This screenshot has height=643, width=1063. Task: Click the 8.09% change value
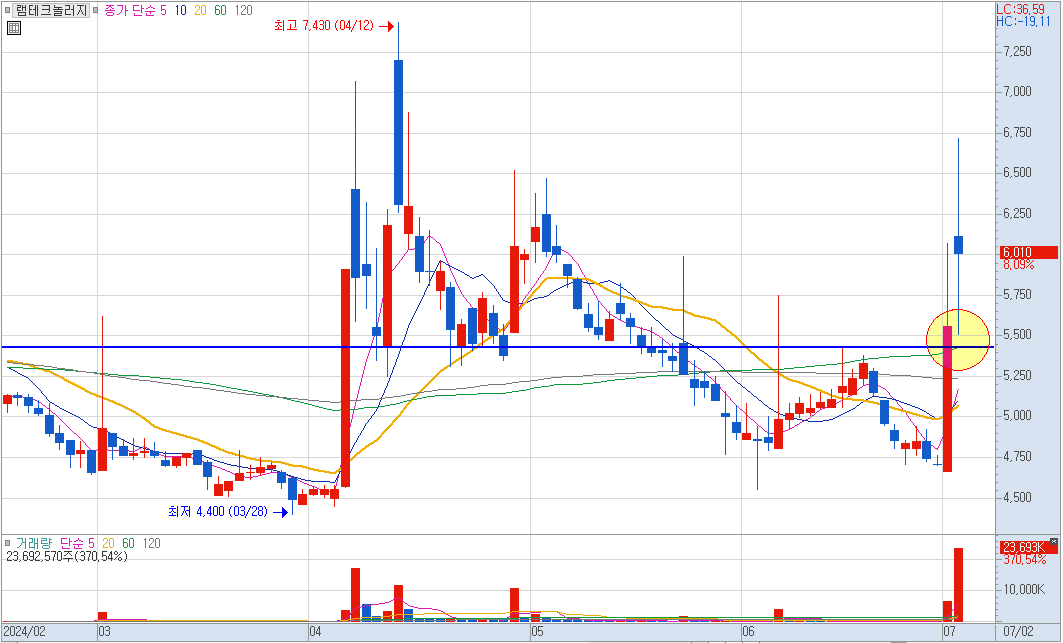point(1019,264)
